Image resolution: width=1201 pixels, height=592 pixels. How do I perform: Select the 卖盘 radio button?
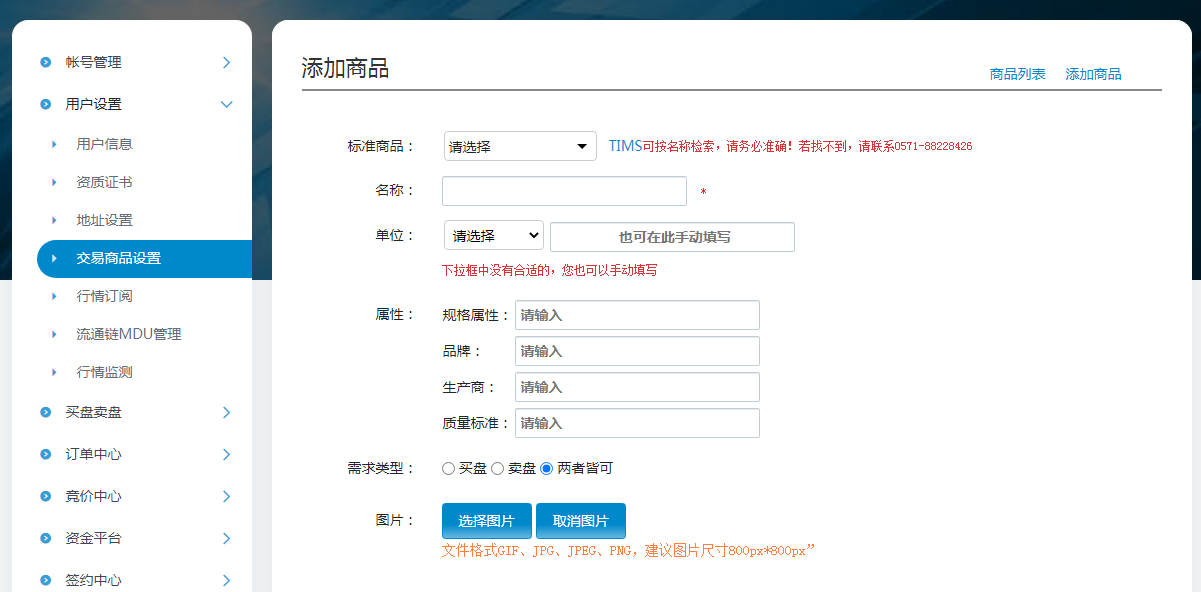(497, 468)
